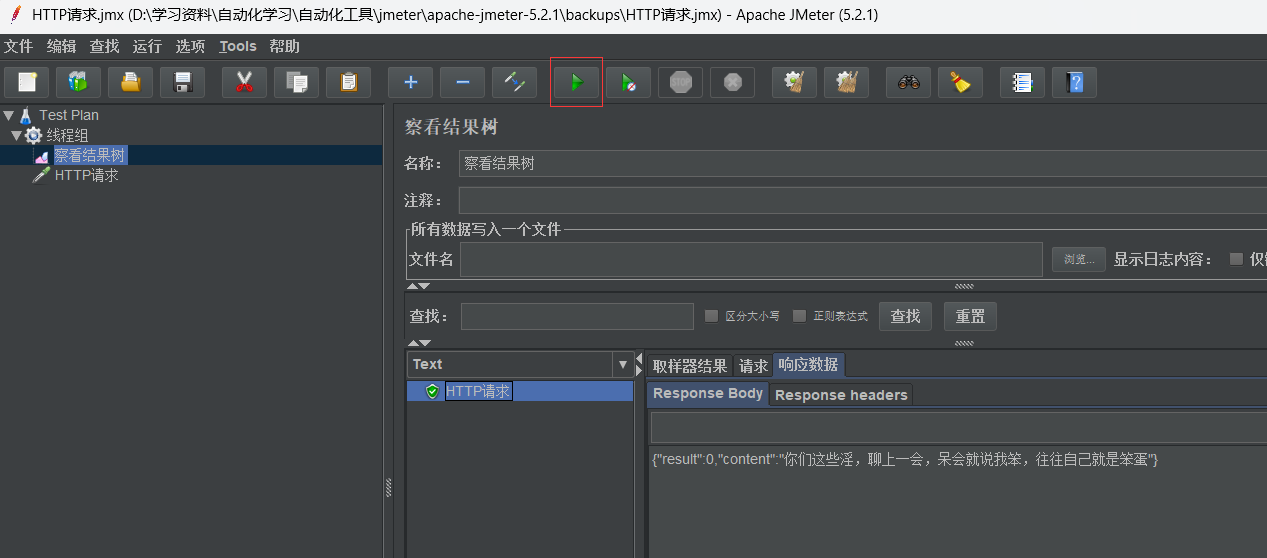Click the 浏览 browse button
The image size is (1267, 558).
tap(1079, 259)
